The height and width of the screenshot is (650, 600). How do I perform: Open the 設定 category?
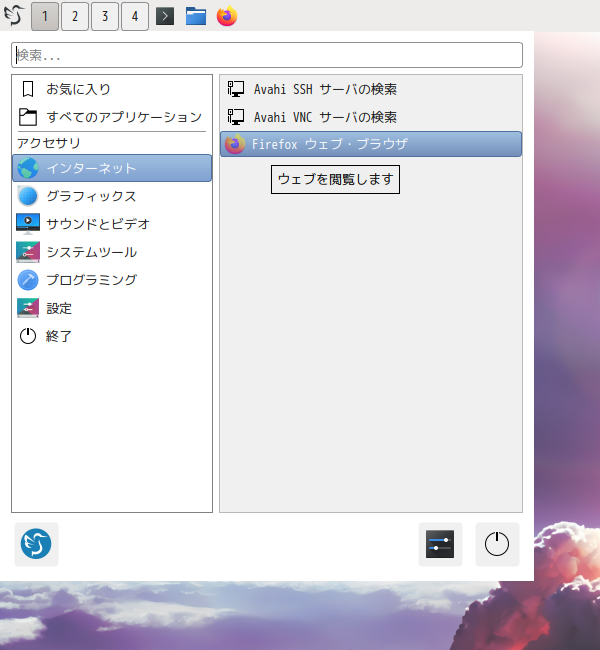(112, 308)
